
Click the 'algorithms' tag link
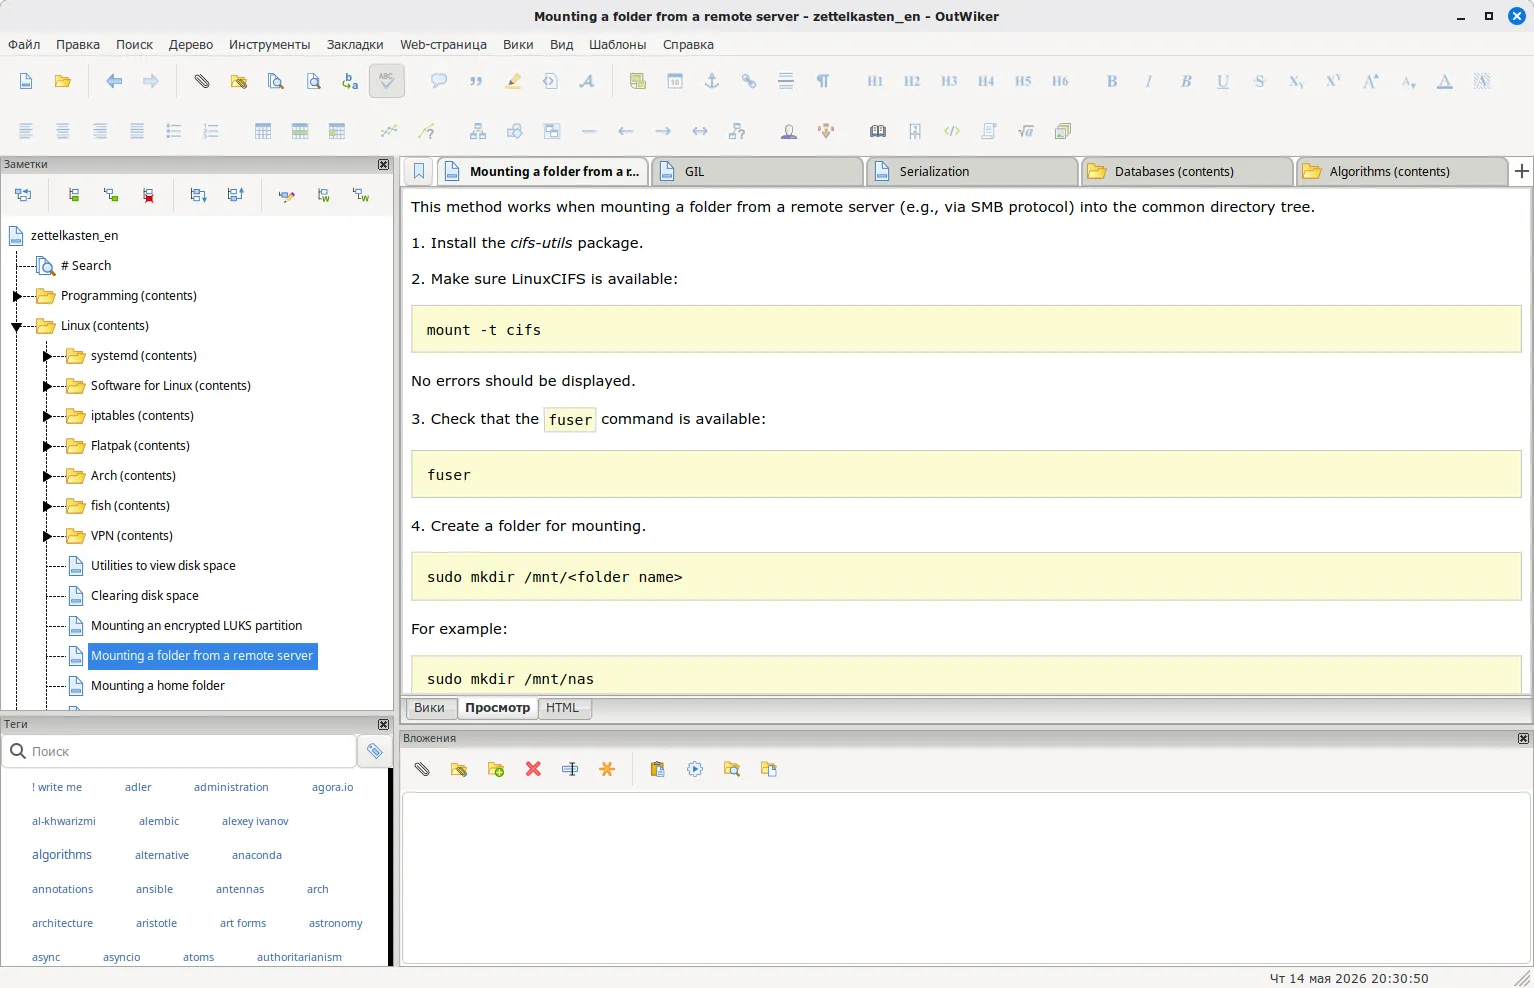pos(62,855)
